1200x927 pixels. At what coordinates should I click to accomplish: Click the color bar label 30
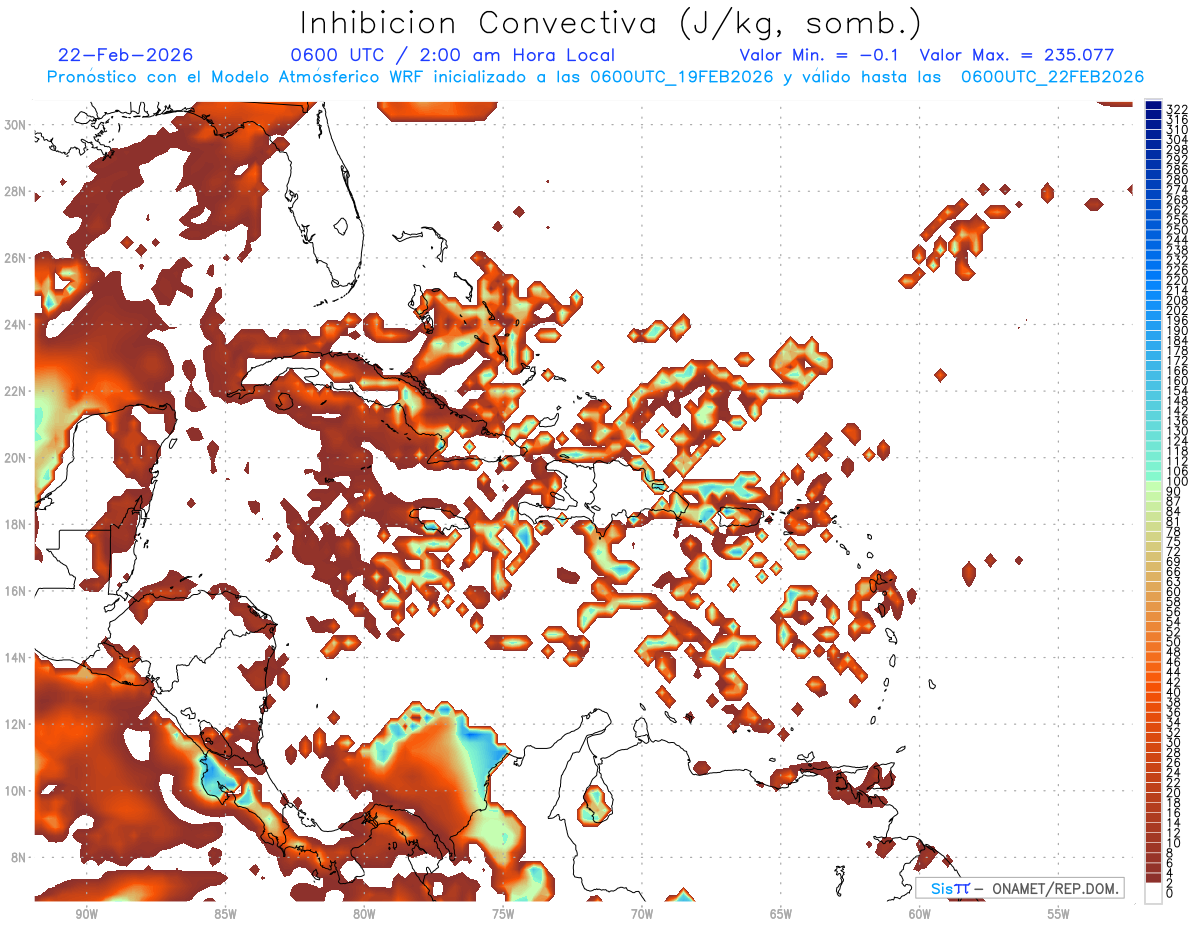[1174, 742]
